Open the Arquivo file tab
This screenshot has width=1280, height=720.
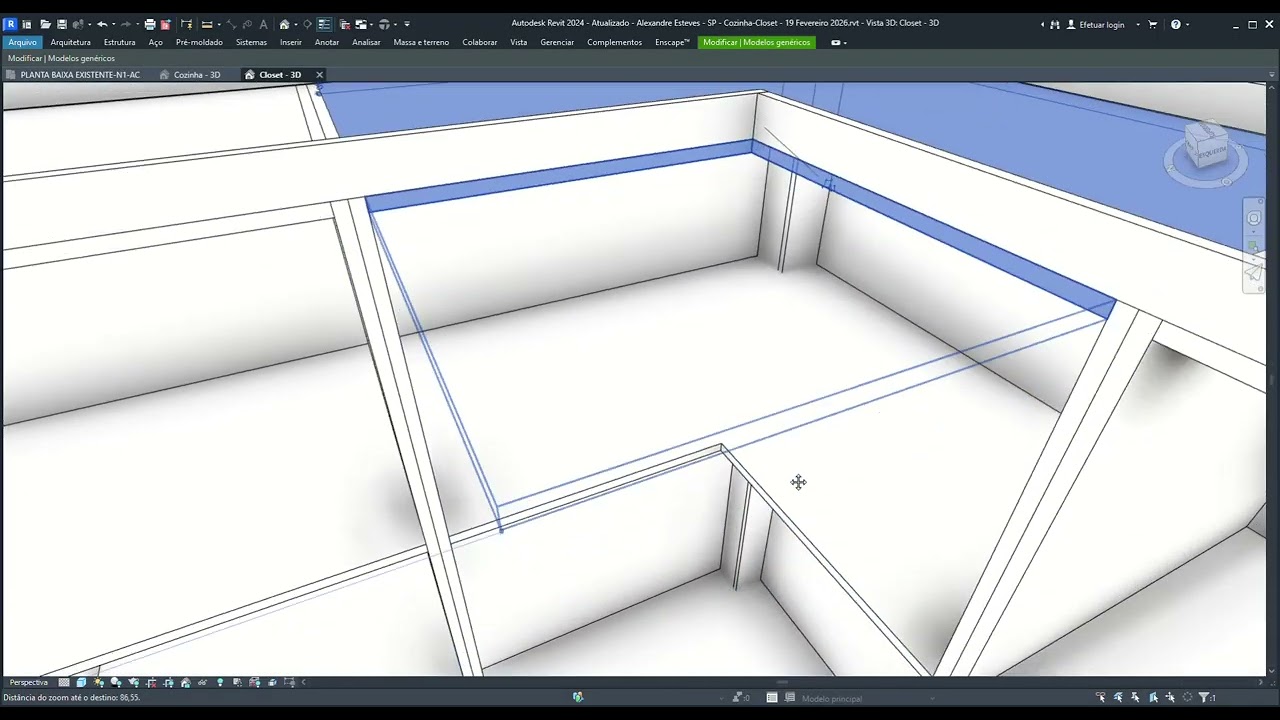(x=22, y=42)
